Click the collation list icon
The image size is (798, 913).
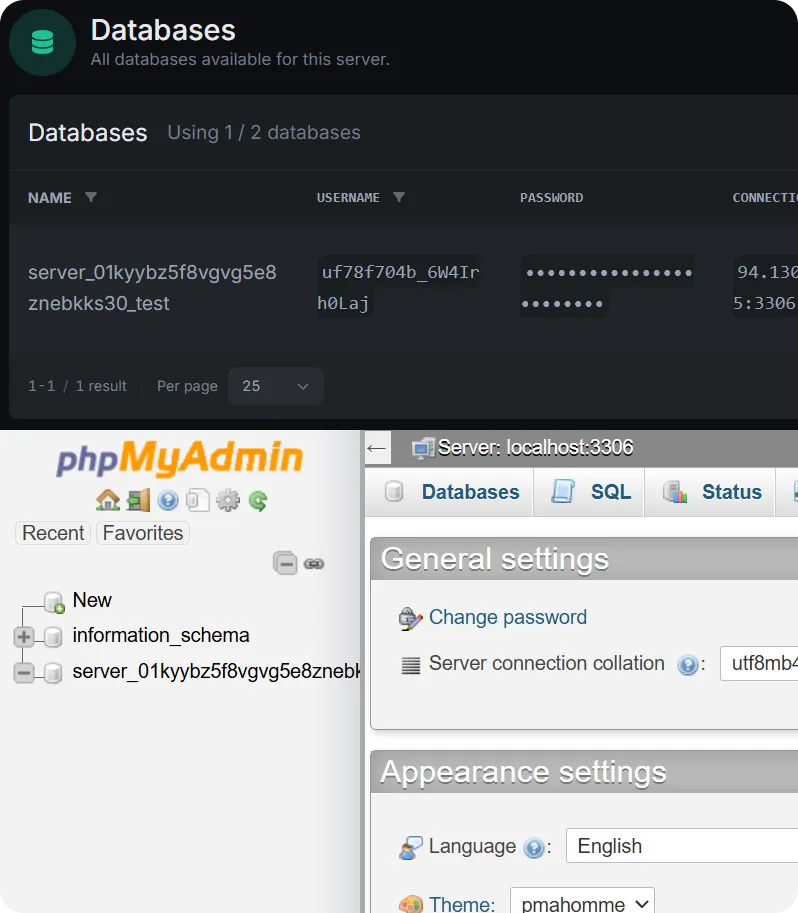click(x=411, y=664)
